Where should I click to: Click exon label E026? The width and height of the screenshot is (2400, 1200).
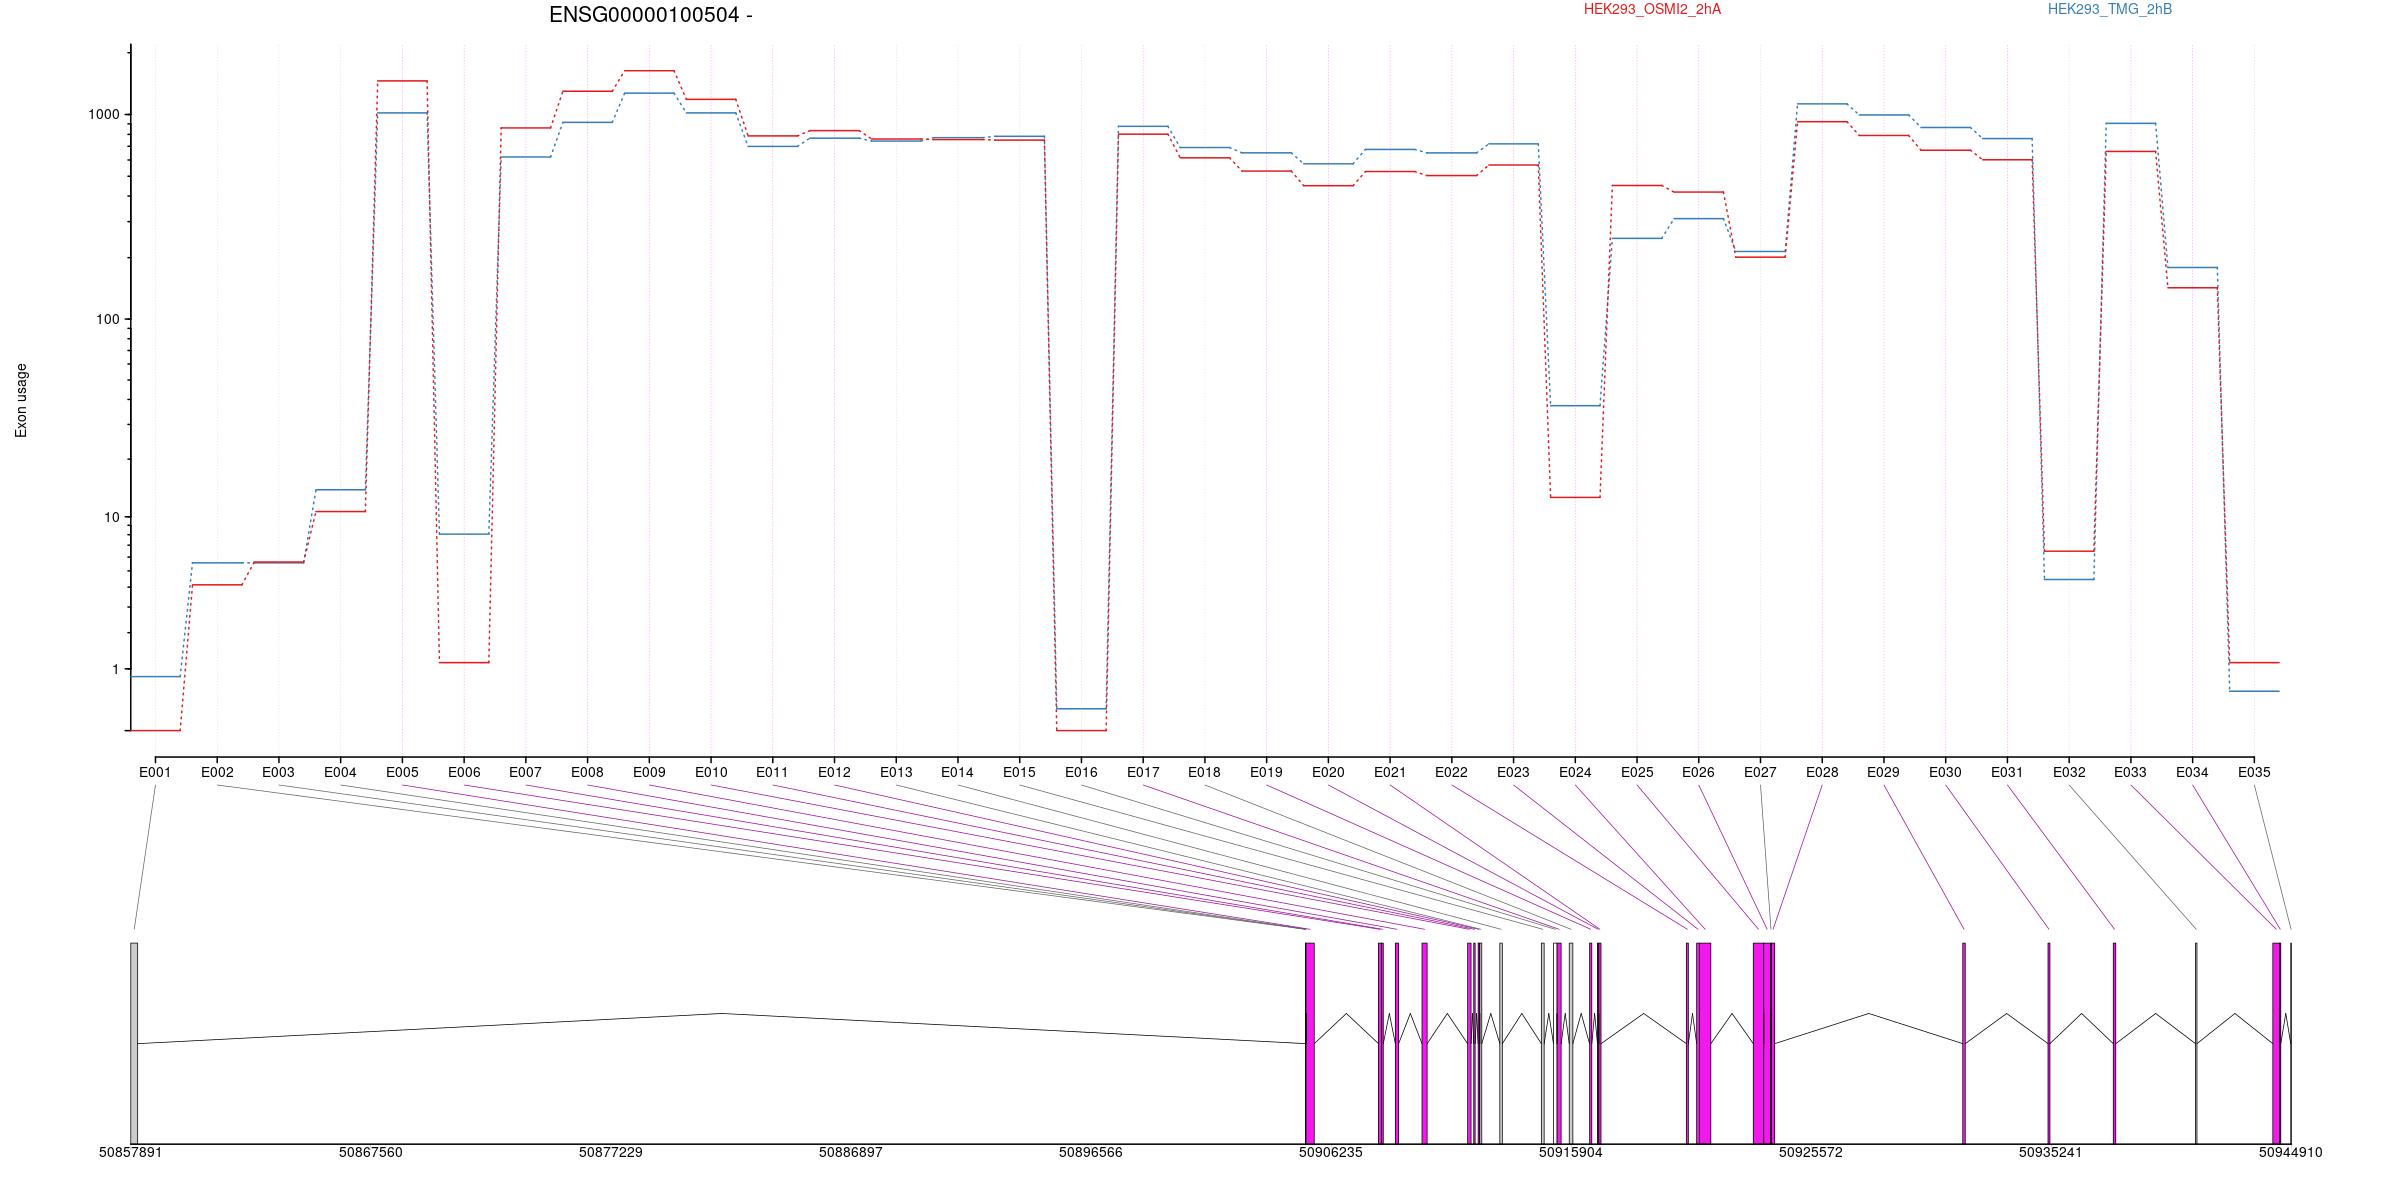(1698, 772)
